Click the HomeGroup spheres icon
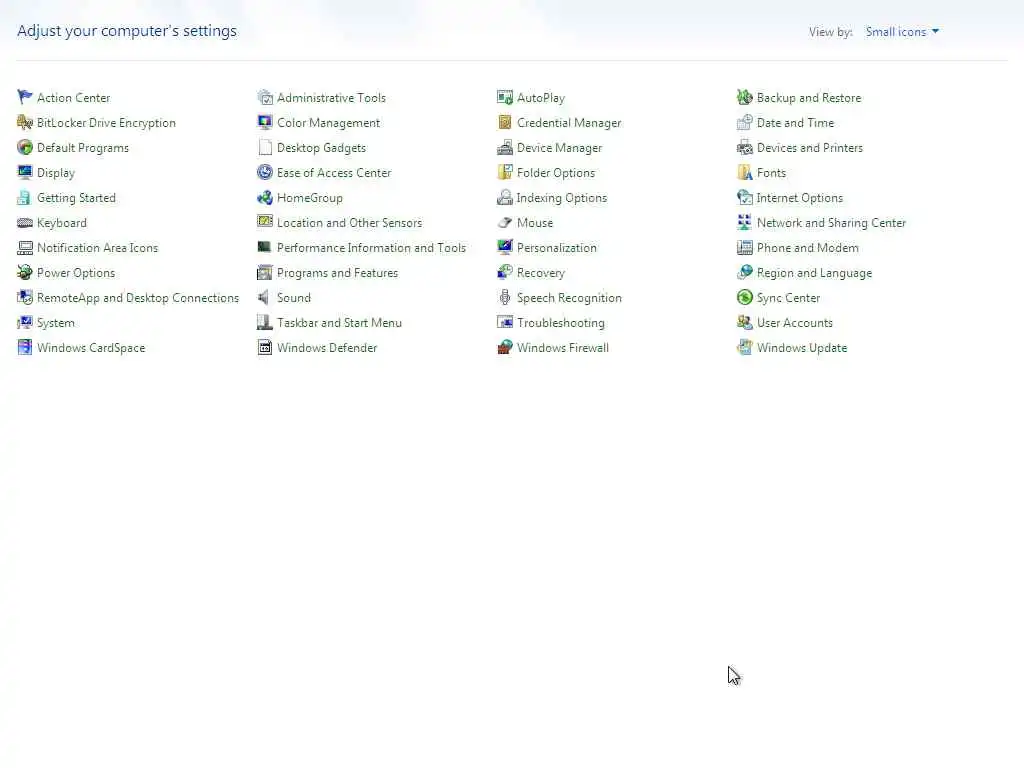This screenshot has height=768, width=1024. coord(264,197)
